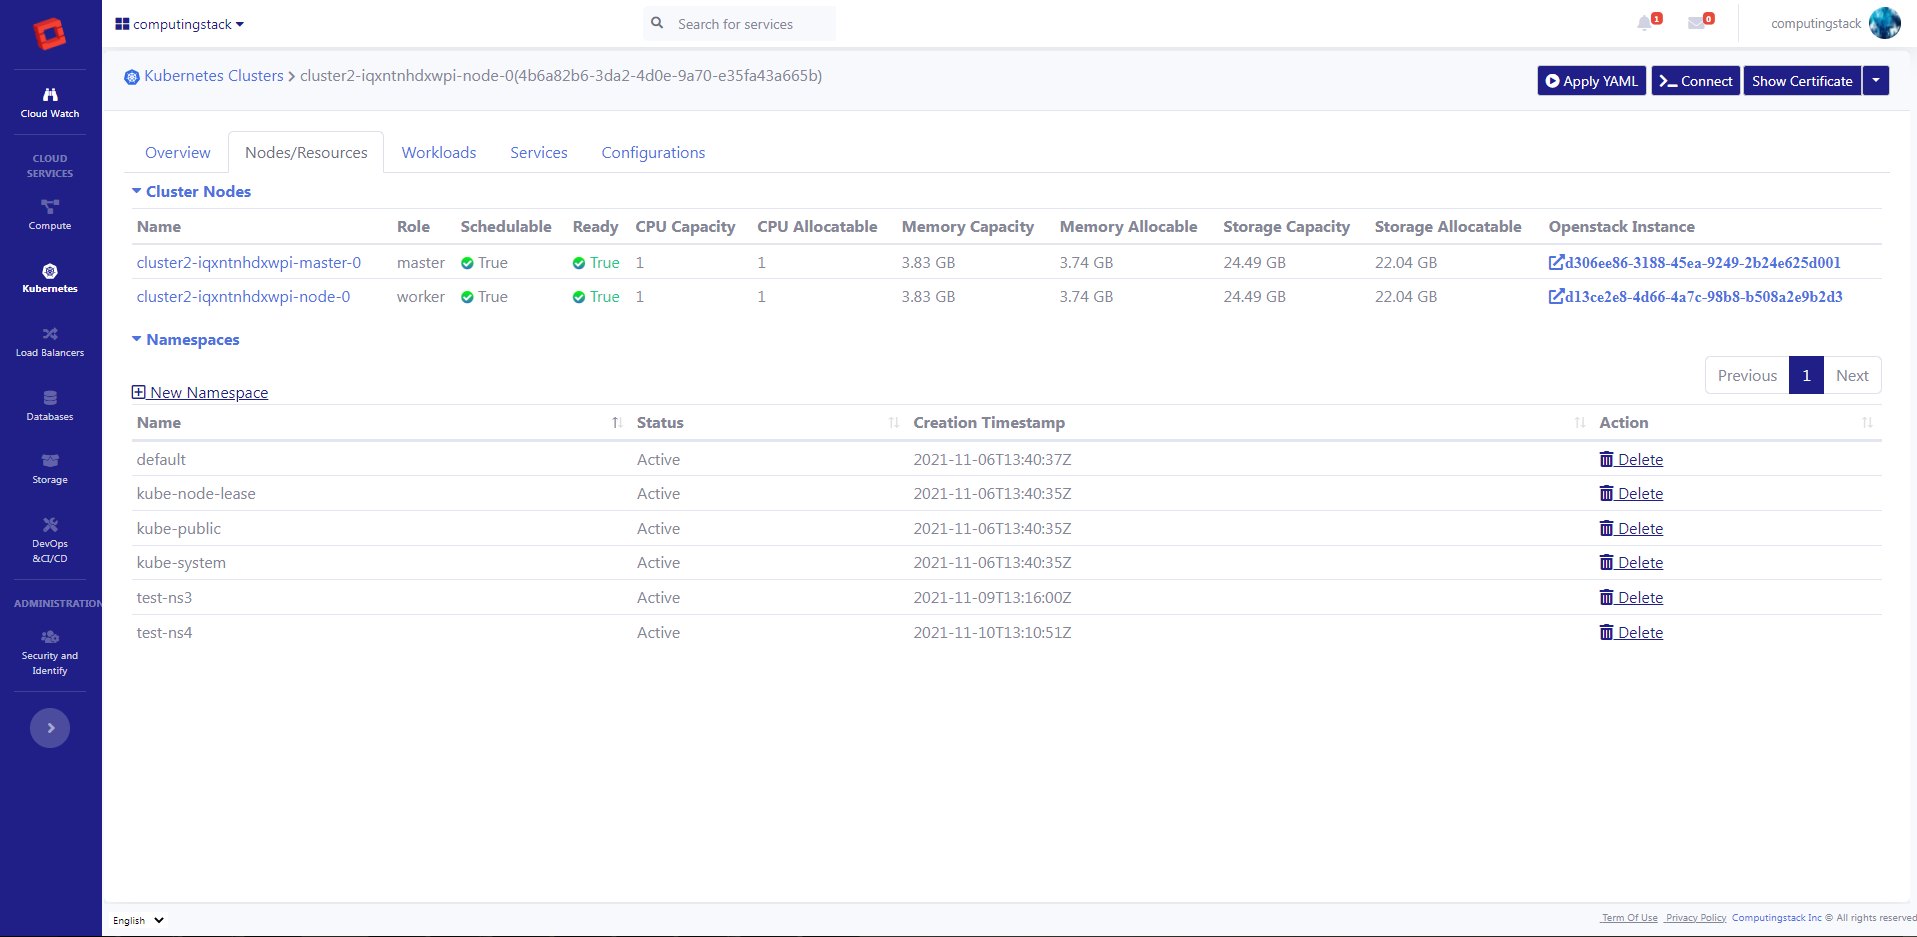Select the Nodes/Resources tab
1917x937 pixels.
pos(306,152)
